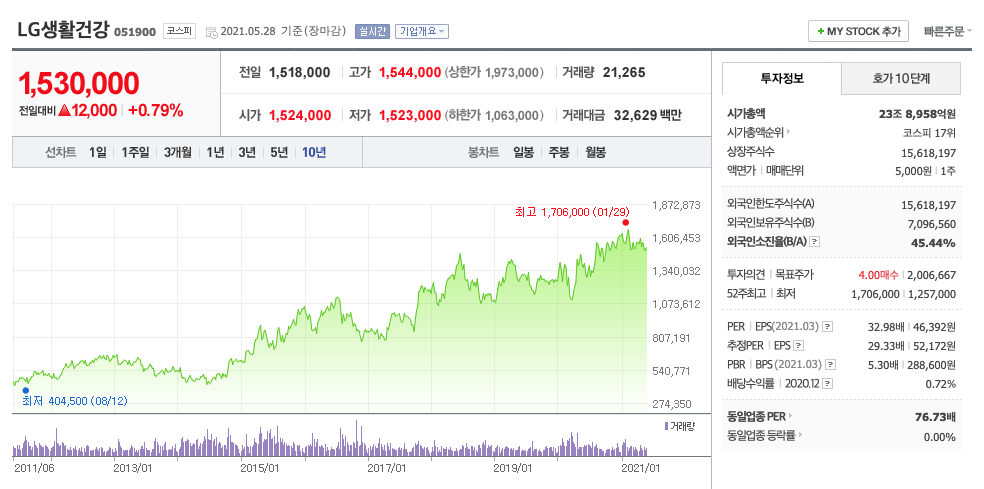Click the 외국인보유주식수 value 7,096,560
Image resolution: width=984 pixels, height=489 pixels.
[929, 222]
